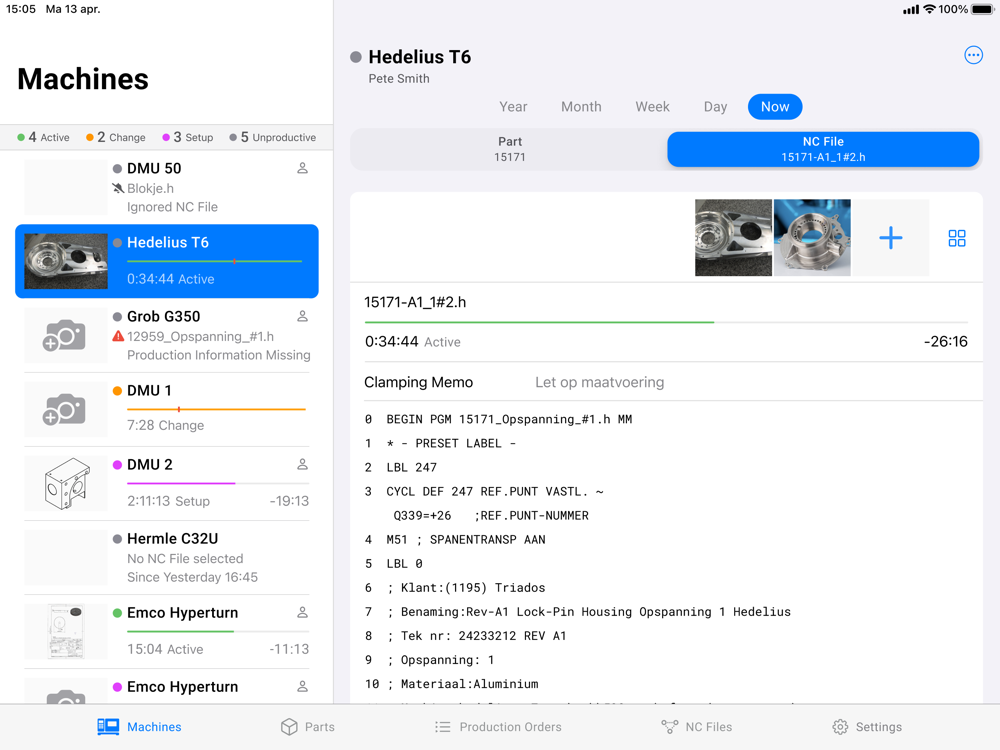The width and height of the screenshot is (1000, 750).
Task: Select the DMU 2 machine name
Action: click(x=149, y=464)
